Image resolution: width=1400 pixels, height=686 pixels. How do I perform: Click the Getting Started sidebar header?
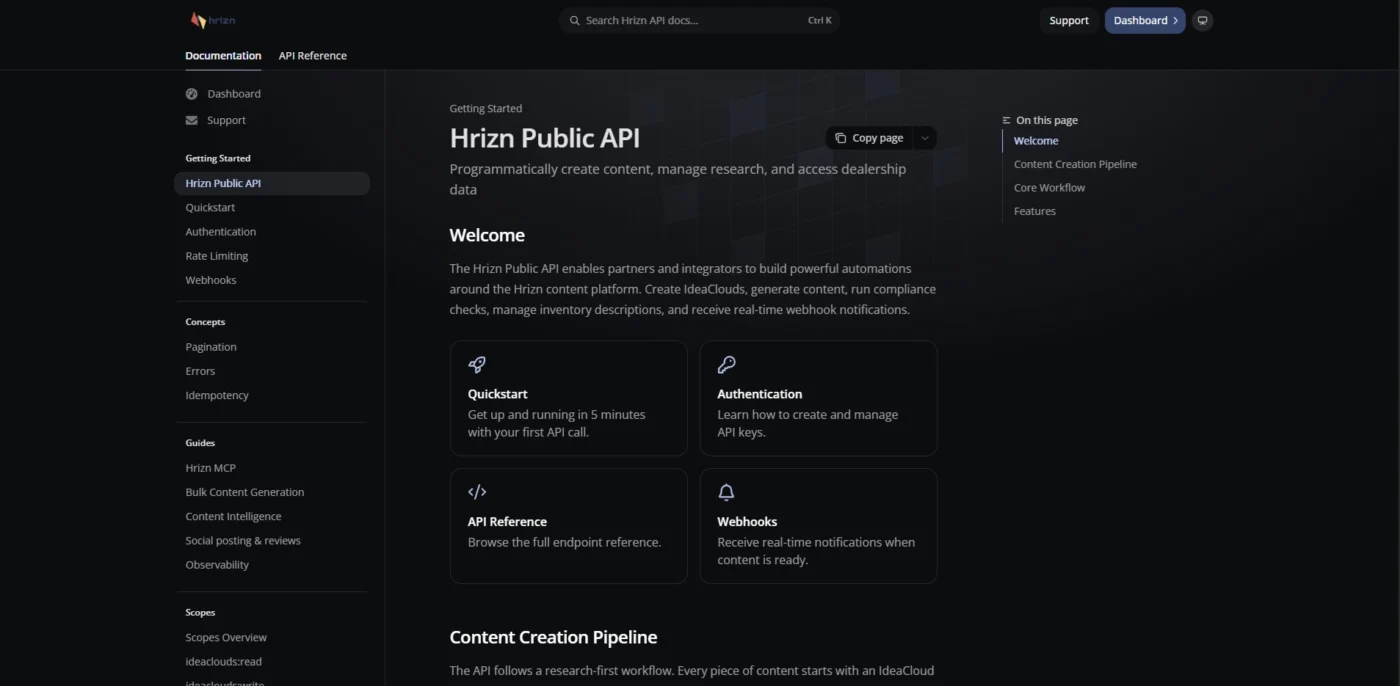point(218,158)
